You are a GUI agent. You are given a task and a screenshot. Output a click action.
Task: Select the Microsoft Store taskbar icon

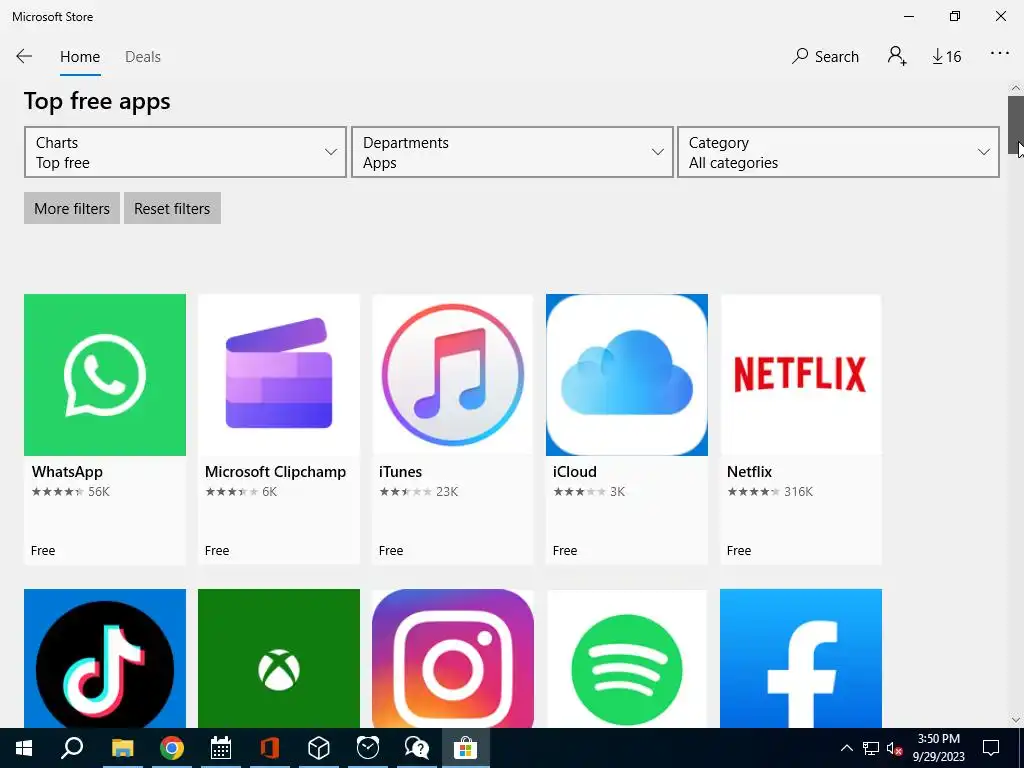coord(466,748)
